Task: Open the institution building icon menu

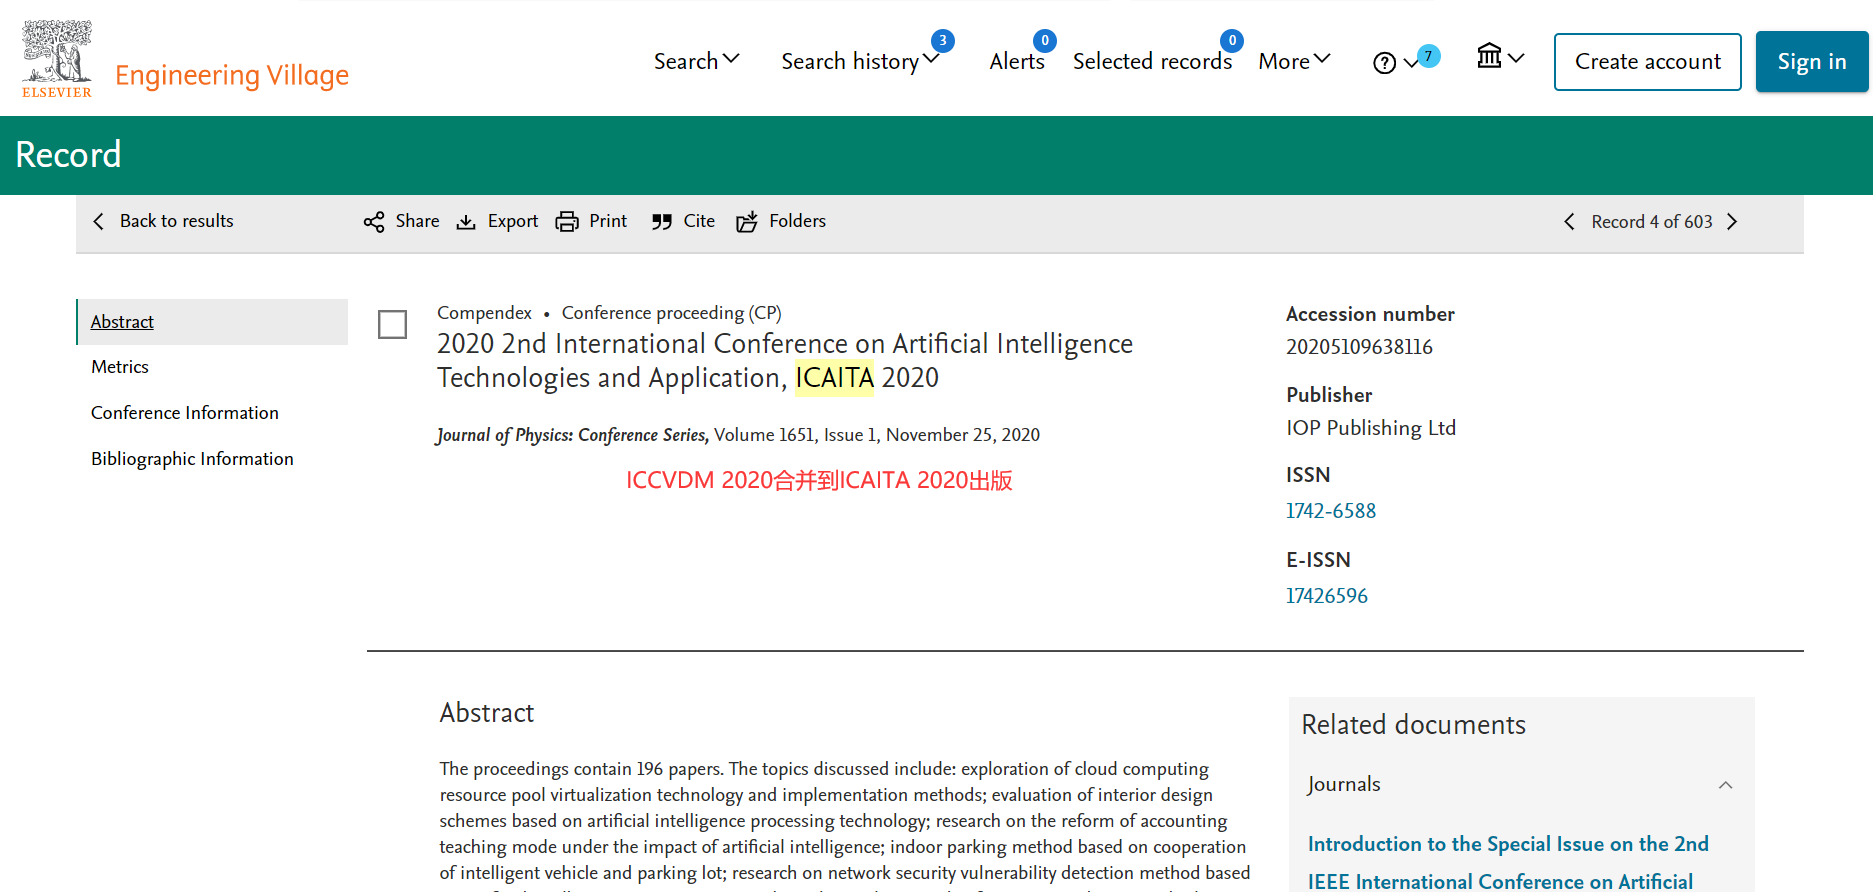Action: pyautogui.click(x=1500, y=57)
